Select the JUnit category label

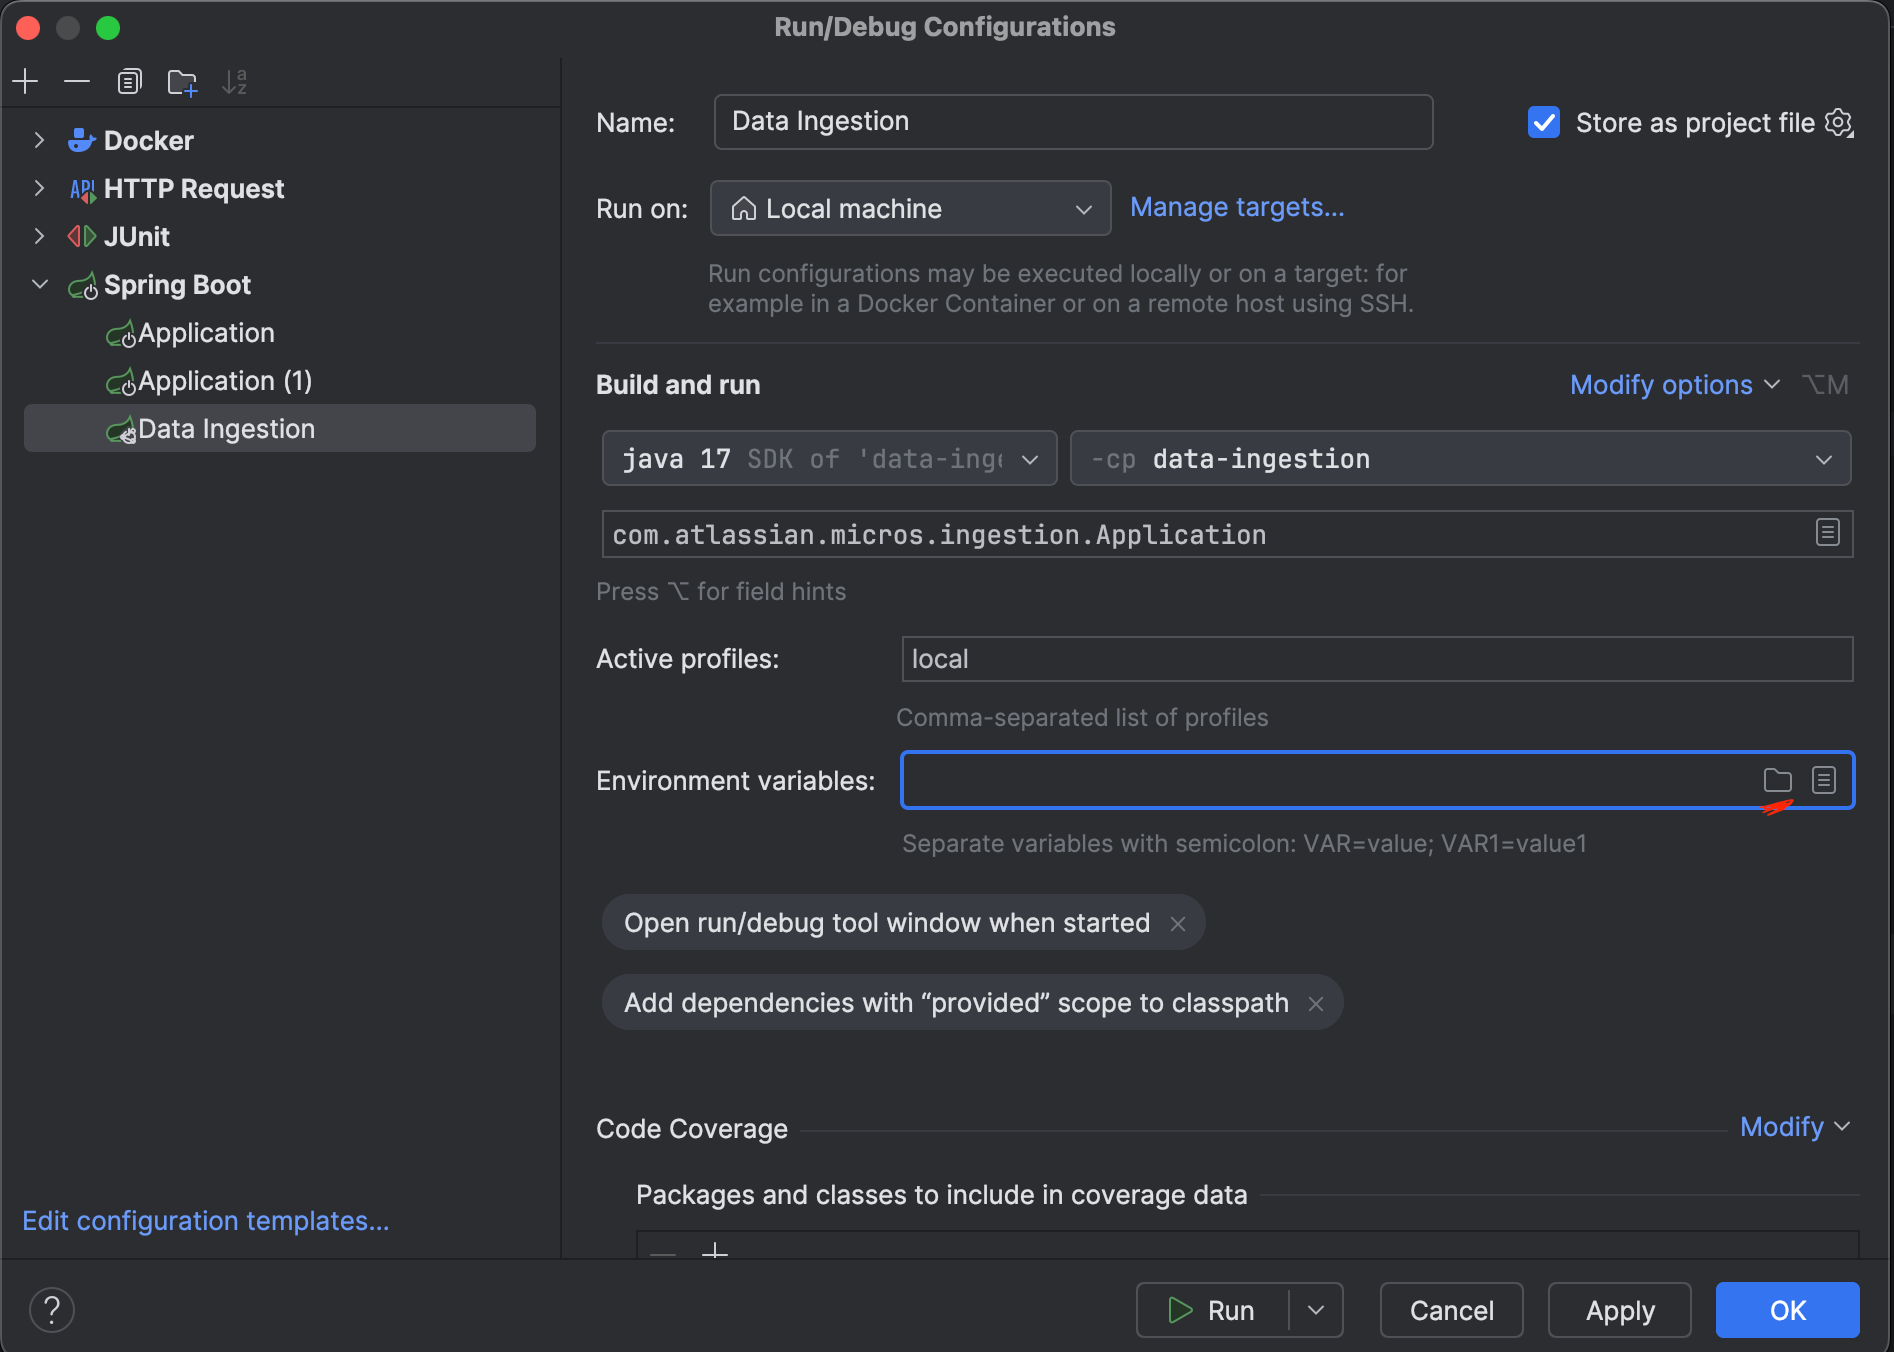(x=137, y=237)
